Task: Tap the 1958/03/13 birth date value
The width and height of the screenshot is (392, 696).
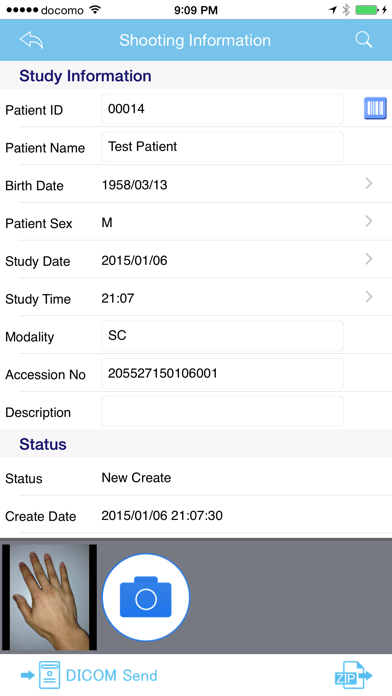Action: 135,185
